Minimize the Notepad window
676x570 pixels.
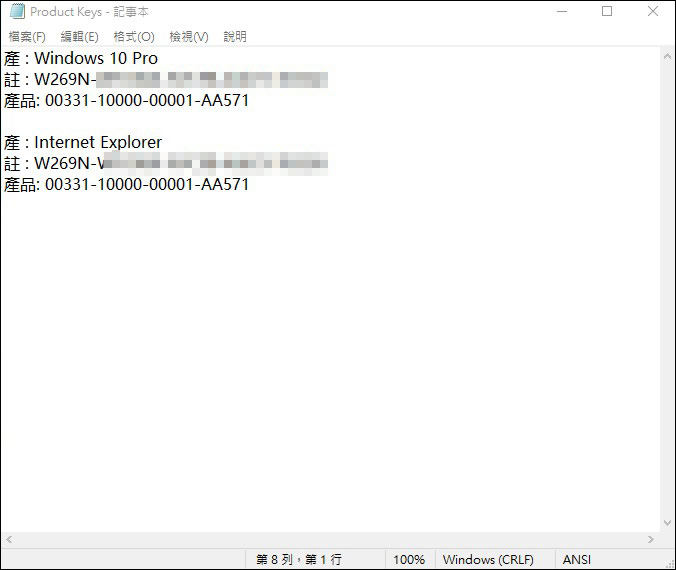pyautogui.click(x=559, y=12)
